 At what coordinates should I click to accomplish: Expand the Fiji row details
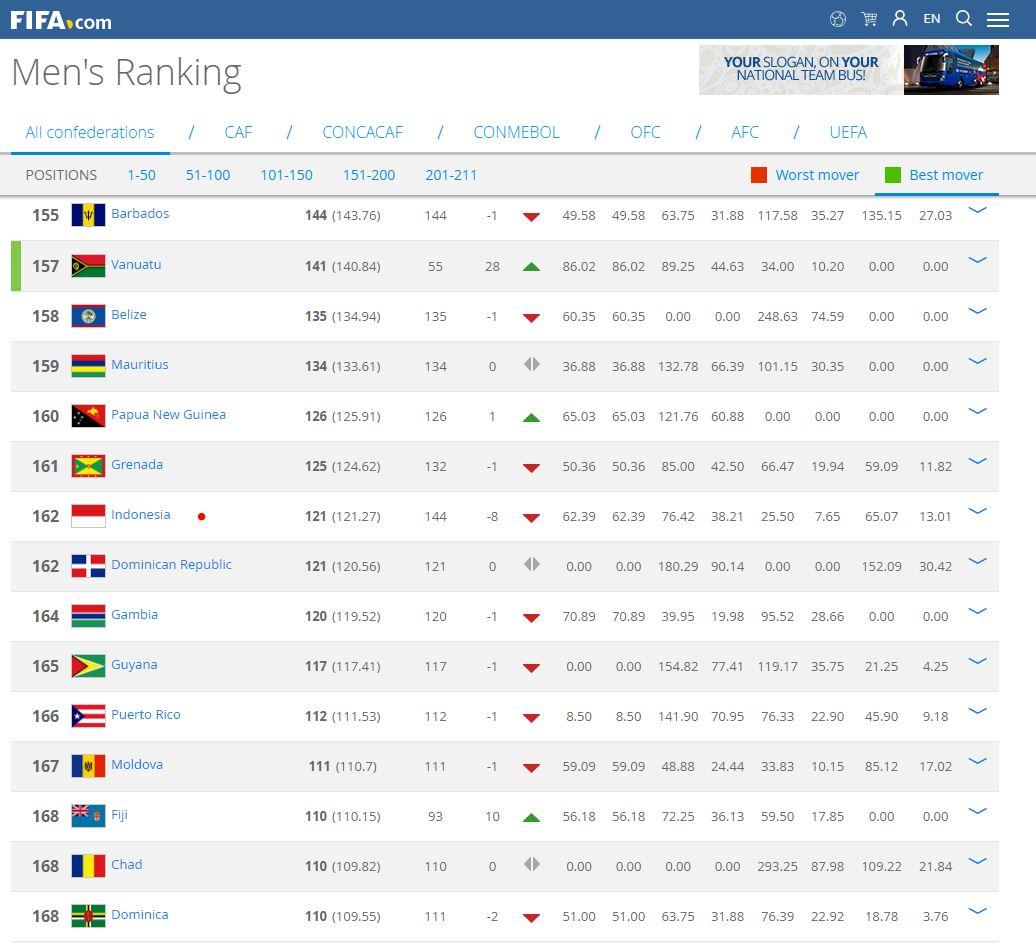pyautogui.click(x=977, y=811)
